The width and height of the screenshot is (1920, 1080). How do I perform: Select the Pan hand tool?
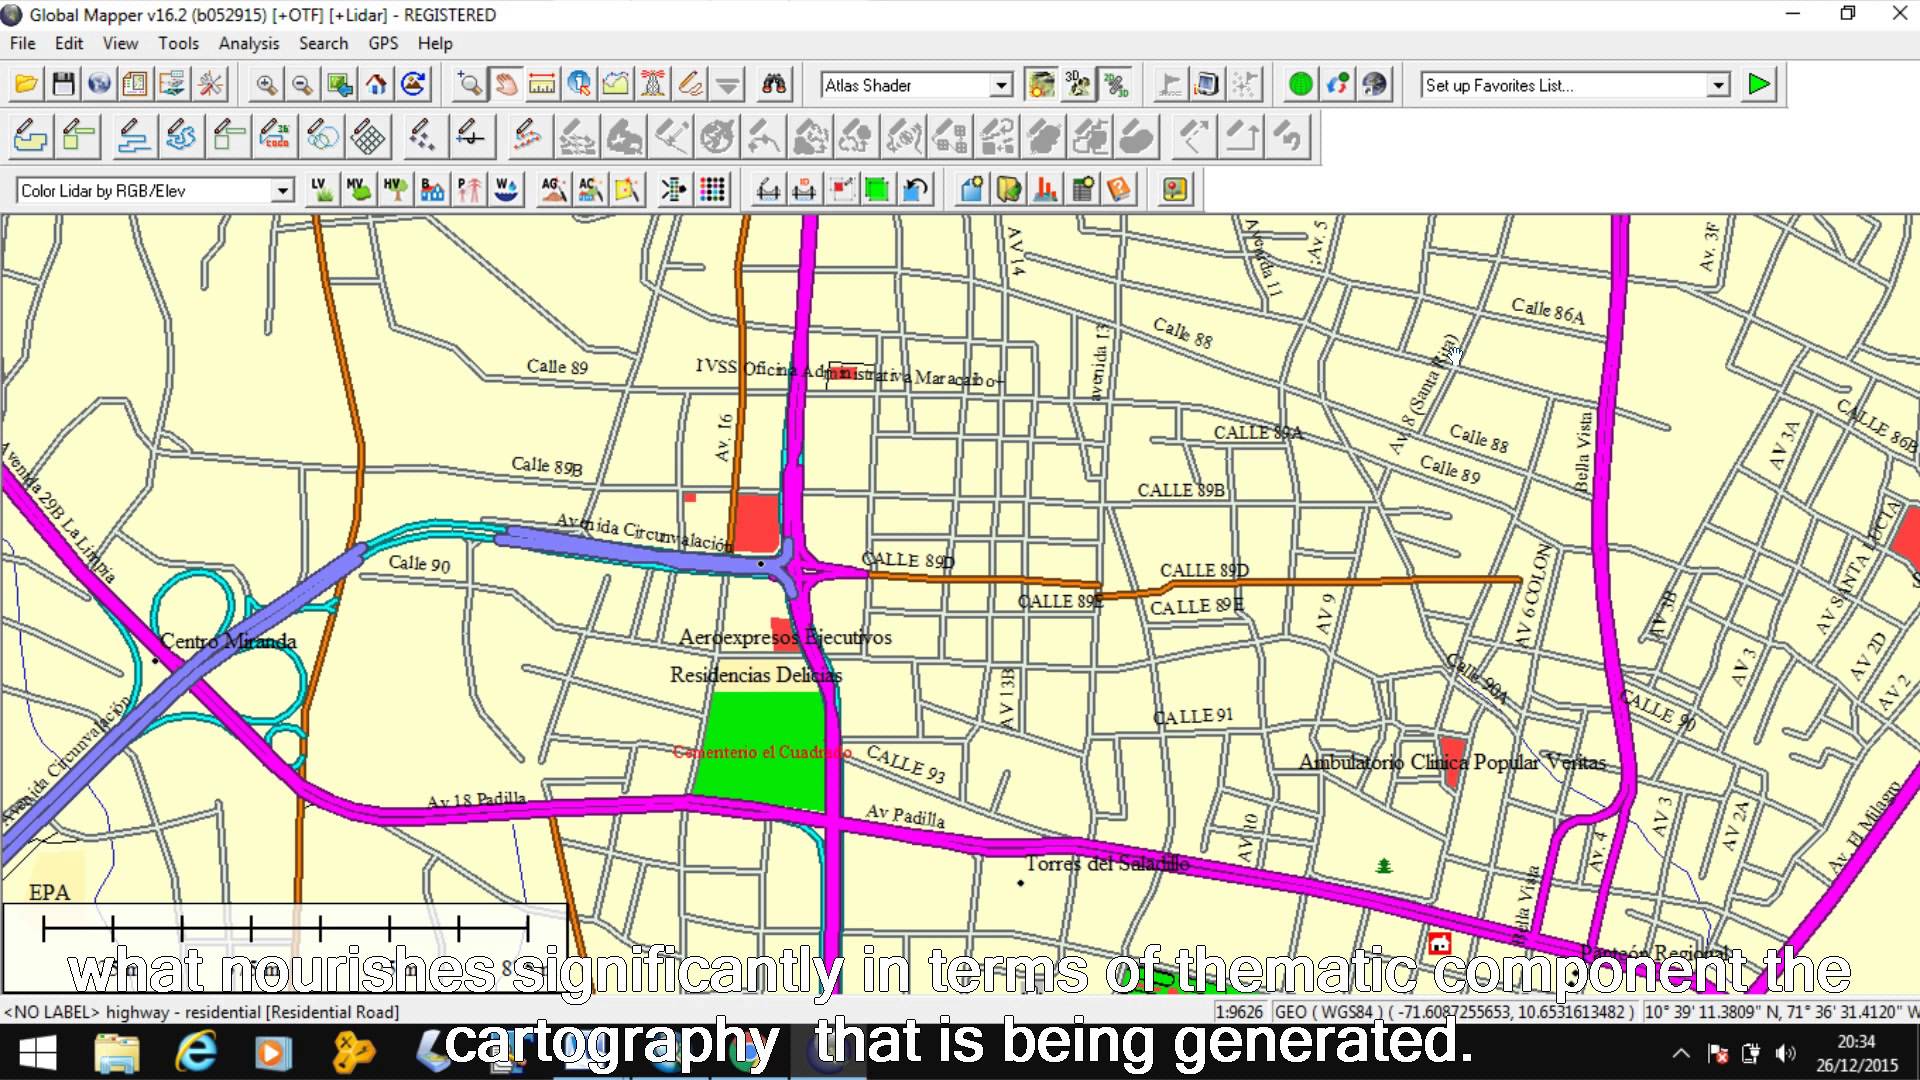click(x=506, y=85)
